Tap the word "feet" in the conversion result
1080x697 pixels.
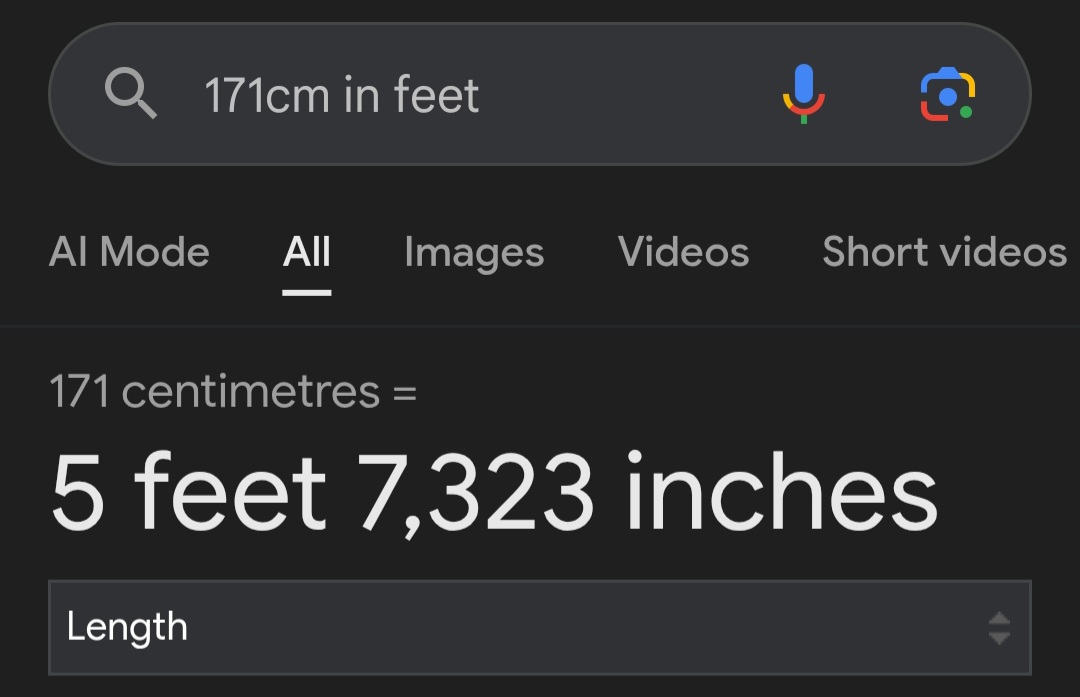tap(230, 493)
